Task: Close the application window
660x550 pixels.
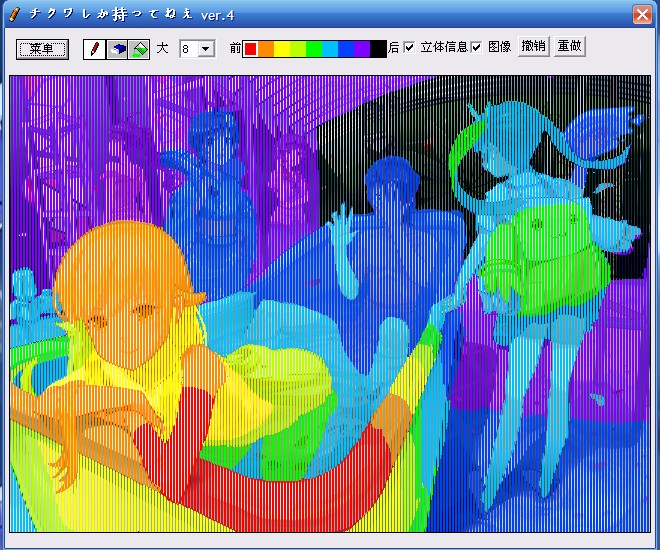Action: [642, 14]
